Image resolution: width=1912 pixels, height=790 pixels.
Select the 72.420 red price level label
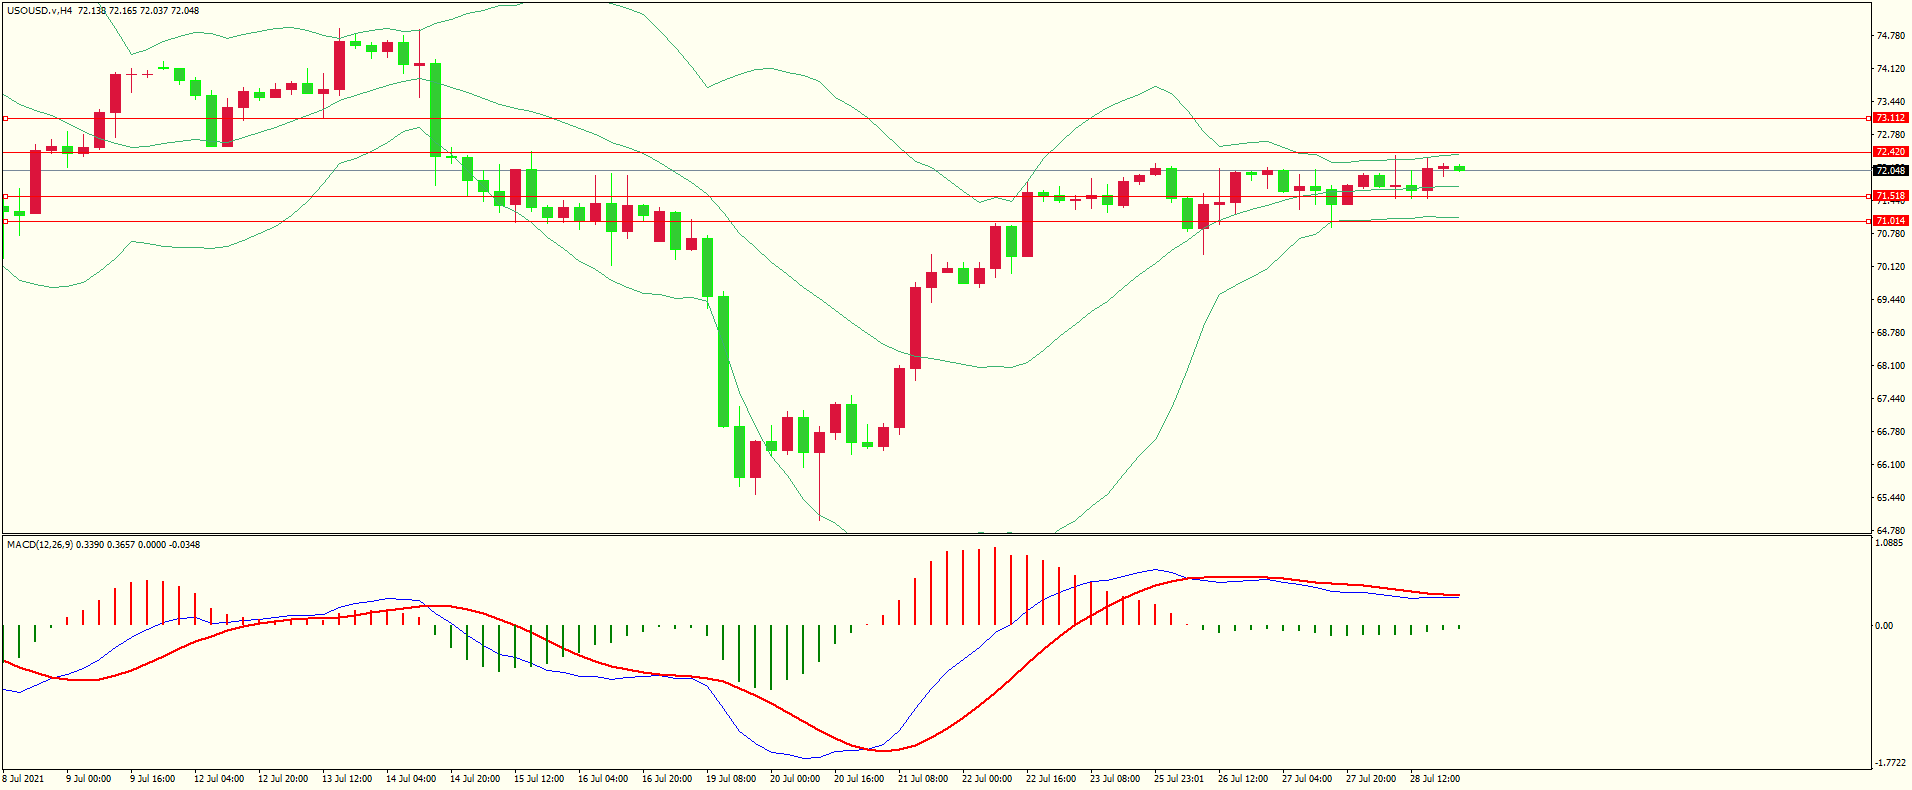pos(1889,152)
